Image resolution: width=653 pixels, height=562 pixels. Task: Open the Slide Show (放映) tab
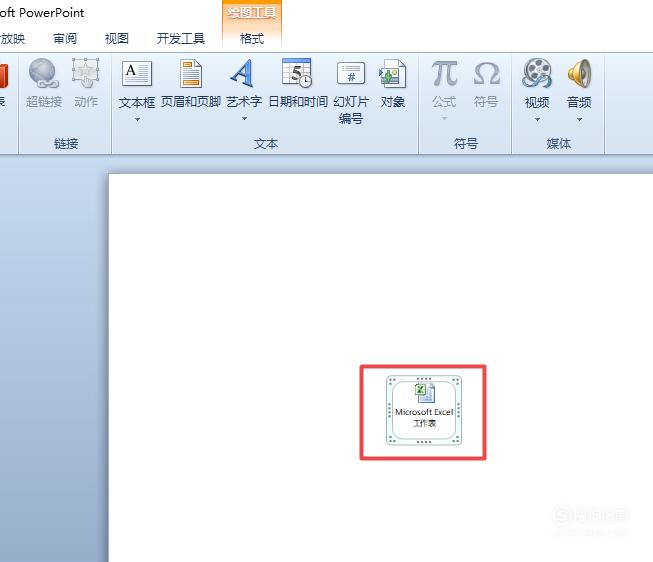(x=12, y=39)
